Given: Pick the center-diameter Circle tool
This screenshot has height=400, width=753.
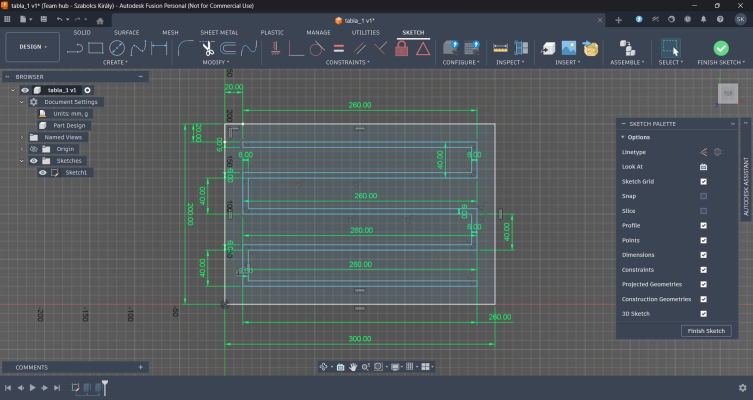Looking at the screenshot, I should click(x=117, y=47).
